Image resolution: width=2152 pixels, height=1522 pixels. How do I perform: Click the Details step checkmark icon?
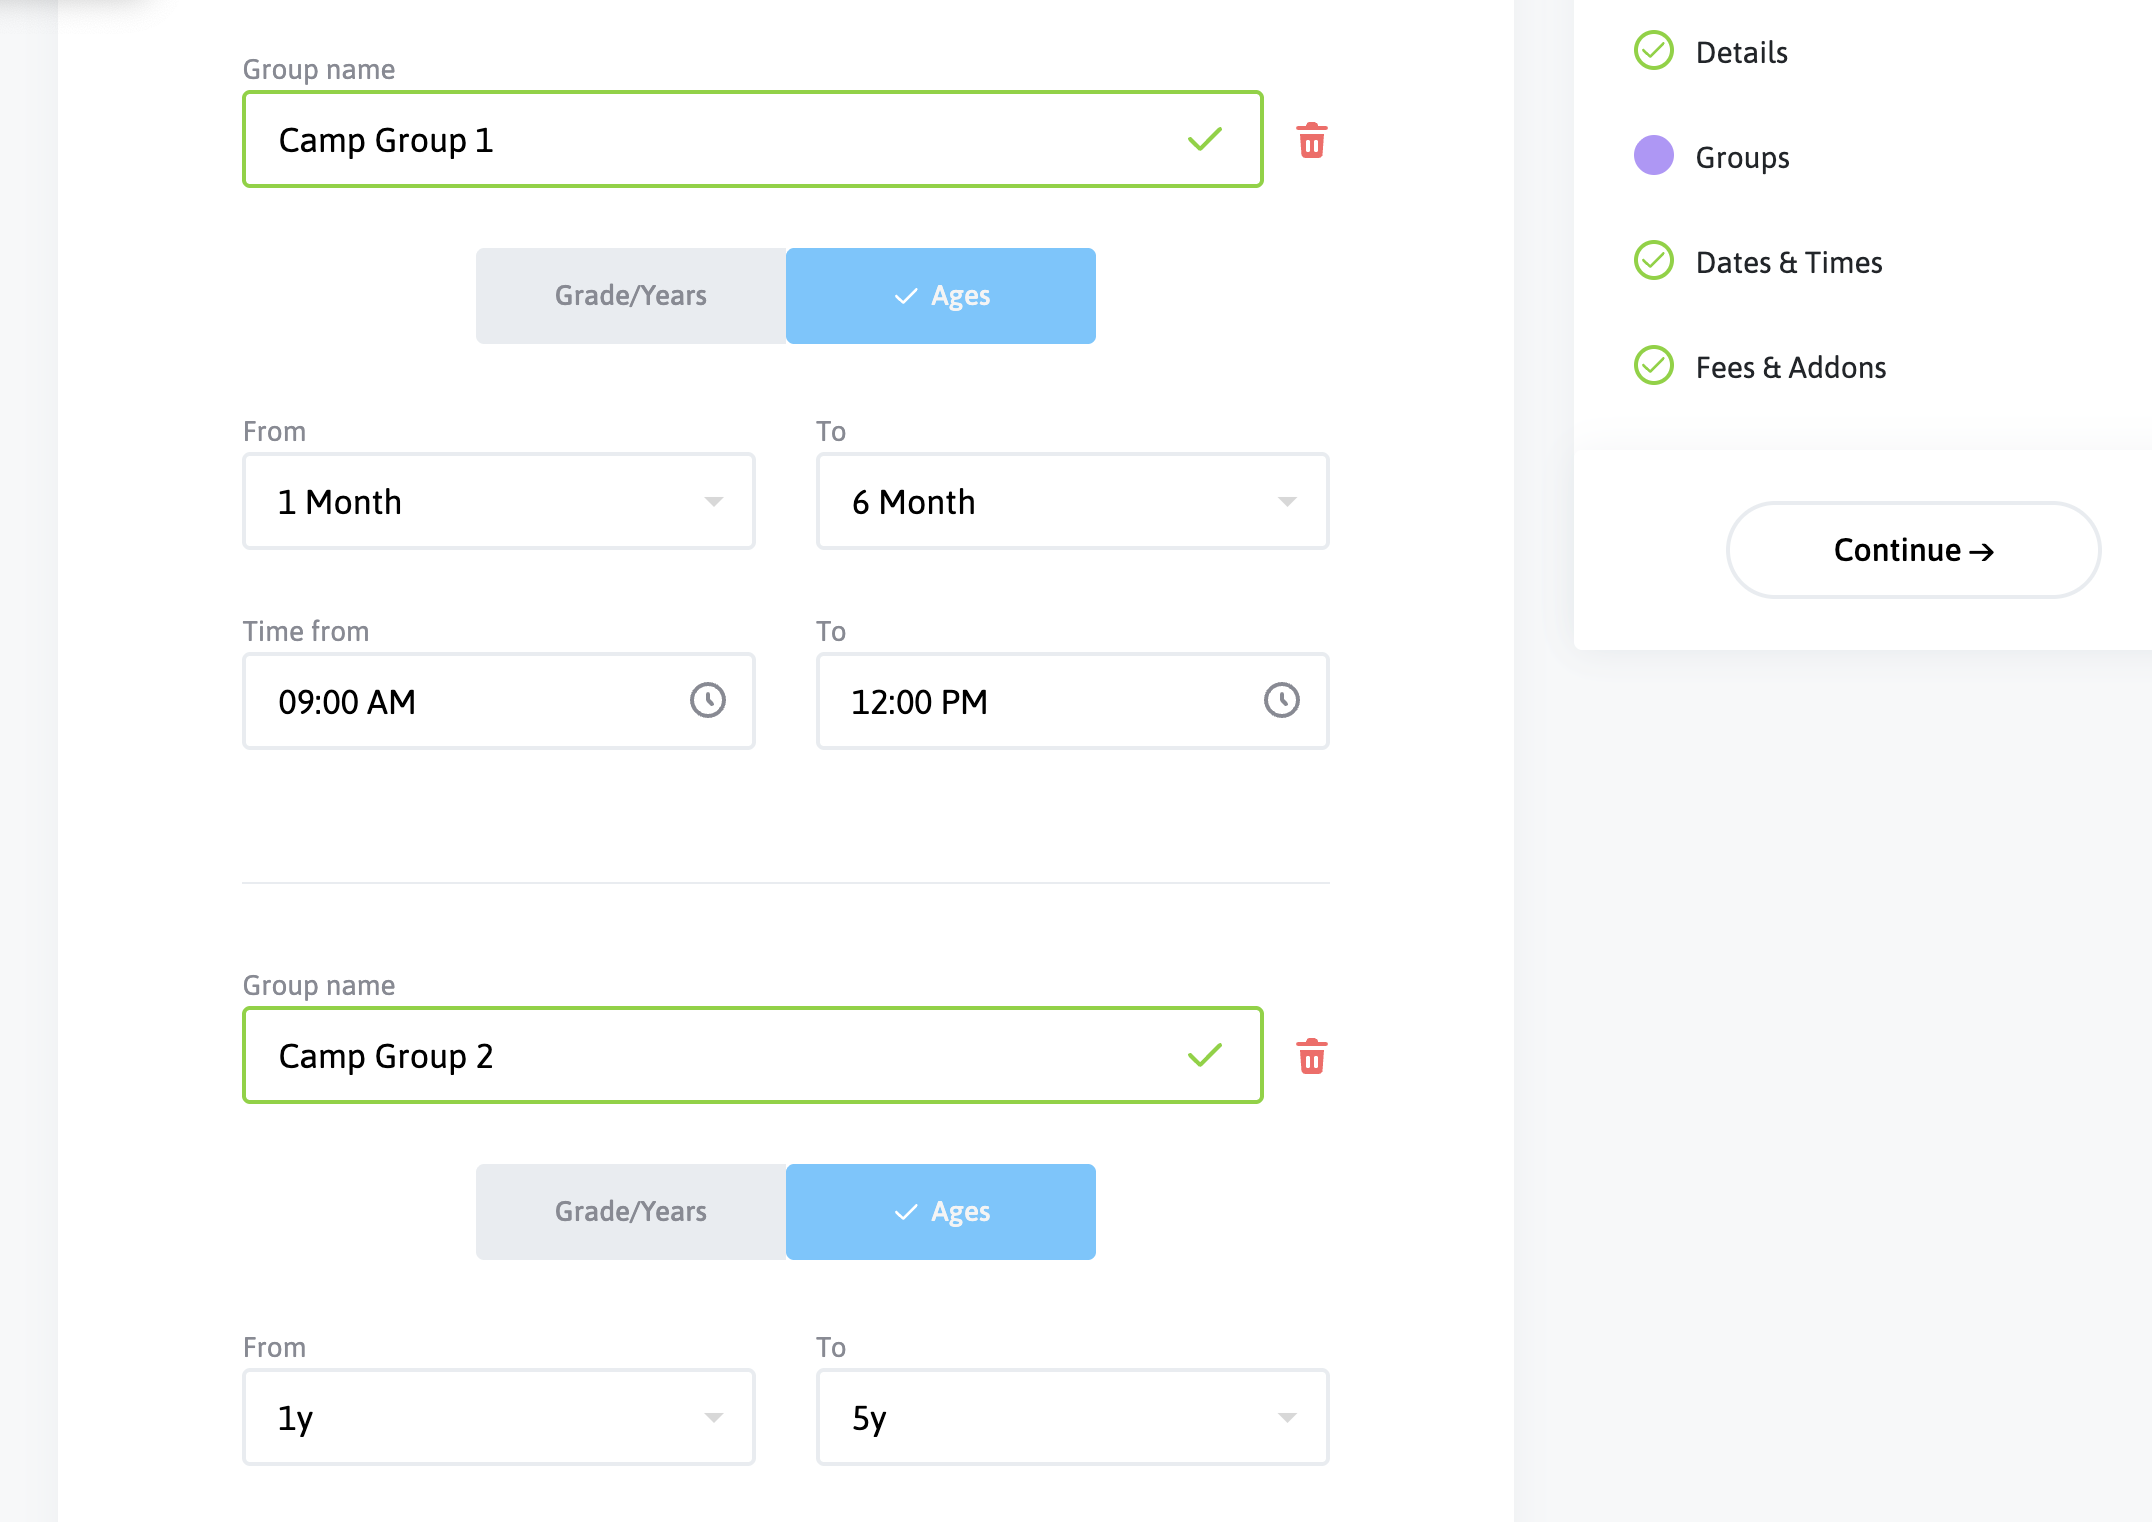coord(1653,51)
